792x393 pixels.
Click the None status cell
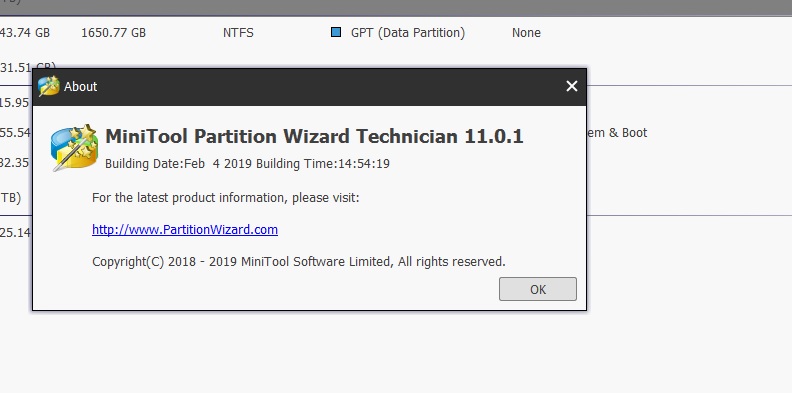(526, 33)
